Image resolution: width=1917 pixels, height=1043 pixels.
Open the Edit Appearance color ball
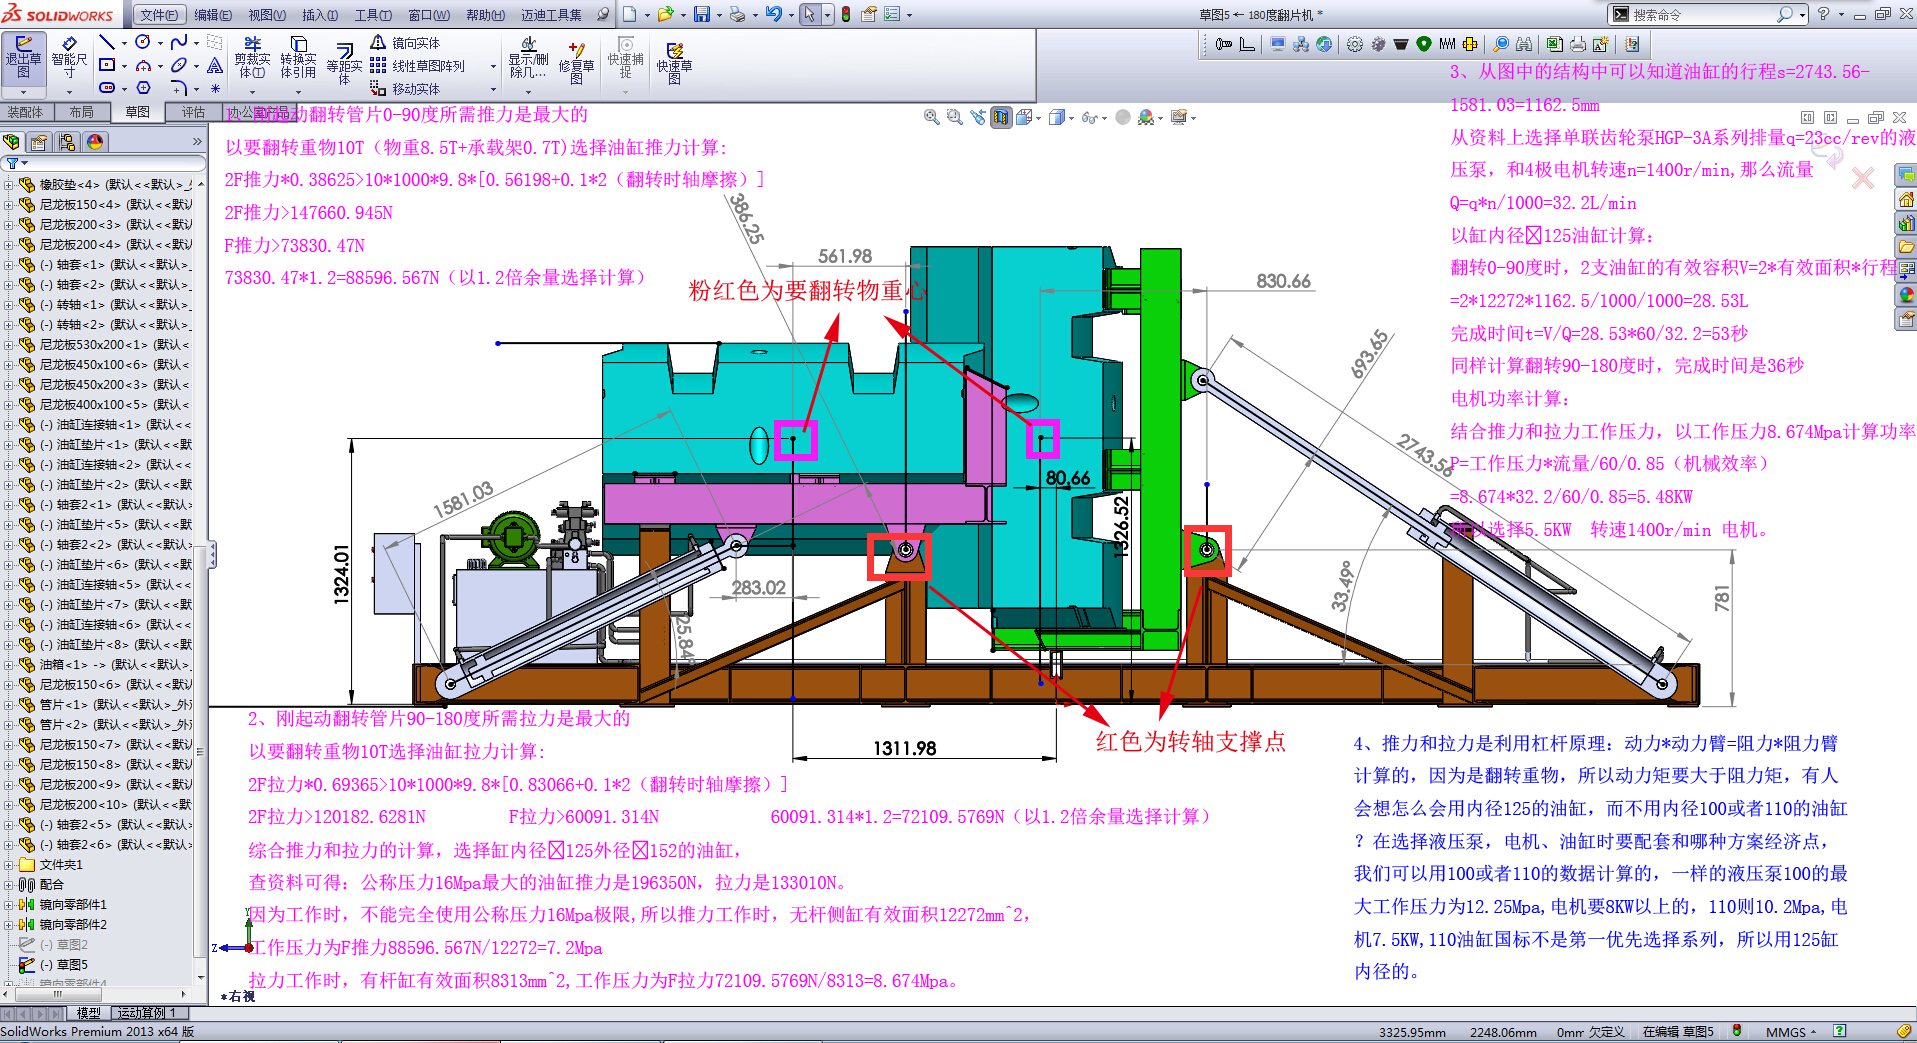tap(1145, 117)
